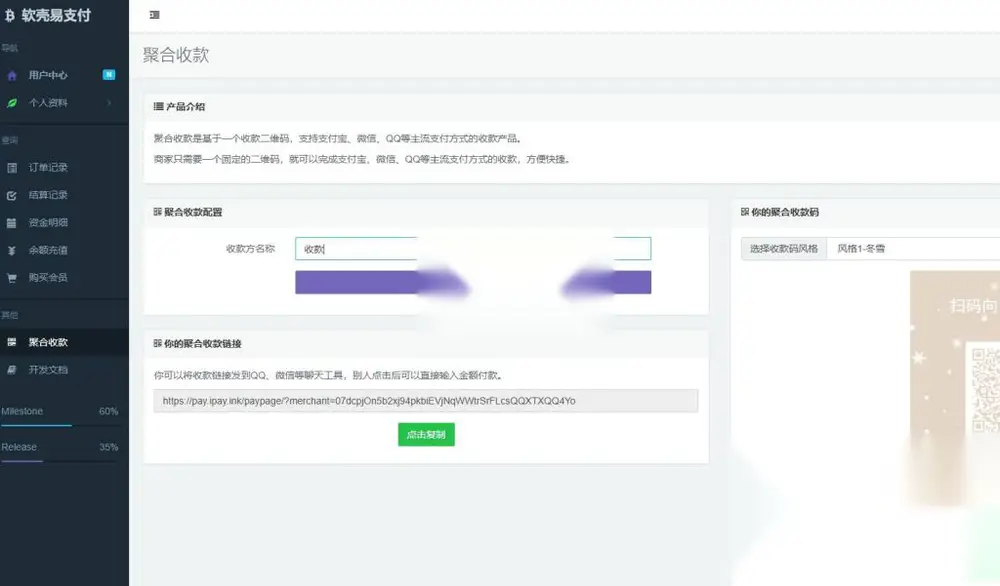The height and width of the screenshot is (586, 1000).
Task: Click the 个人资料 leaf icon
Action: pyautogui.click(x=11, y=103)
